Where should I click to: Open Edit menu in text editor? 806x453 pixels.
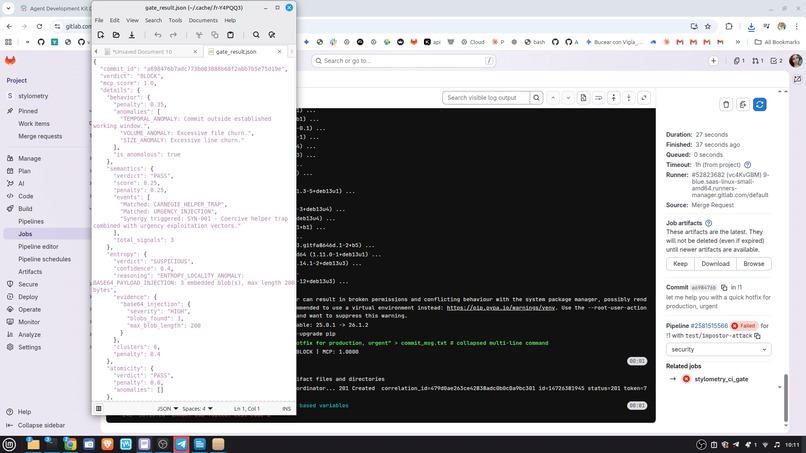[x=115, y=21]
